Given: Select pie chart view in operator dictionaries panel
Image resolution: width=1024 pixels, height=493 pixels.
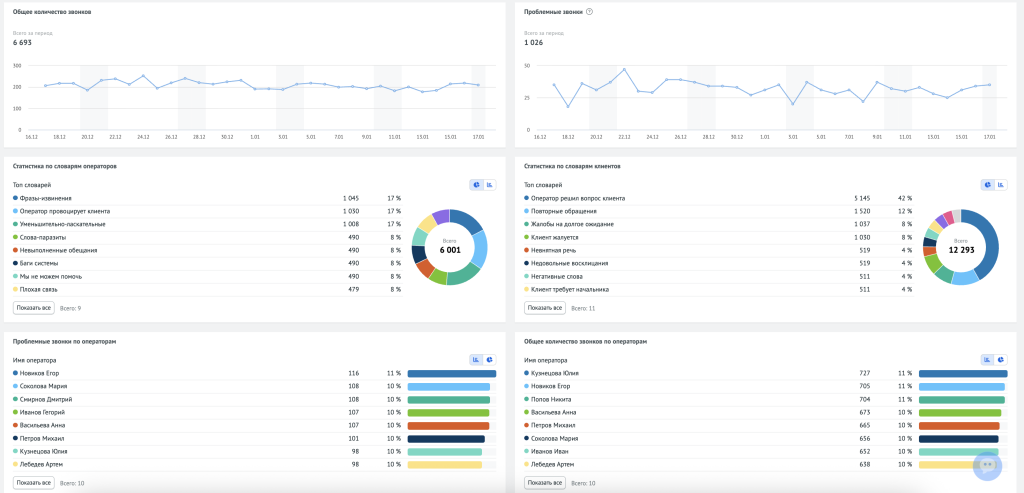Looking at the screenshot, I should 476,184.
